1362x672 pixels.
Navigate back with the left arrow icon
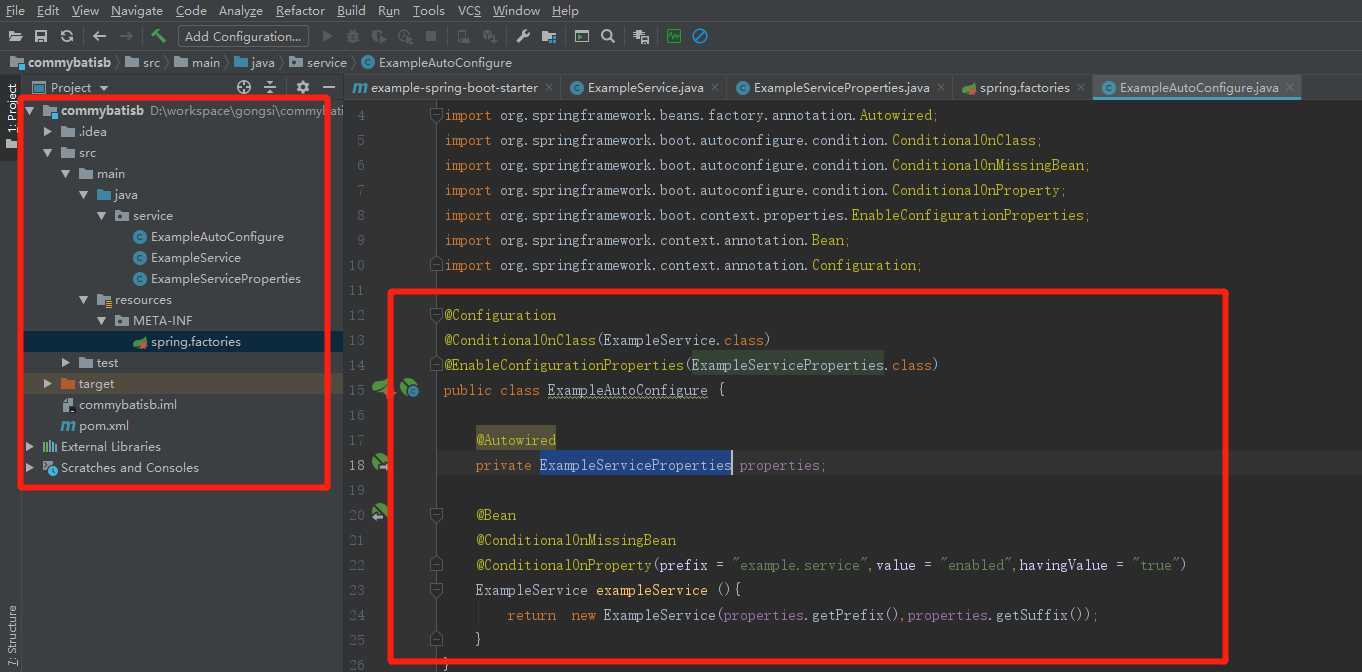click(99, 36)
